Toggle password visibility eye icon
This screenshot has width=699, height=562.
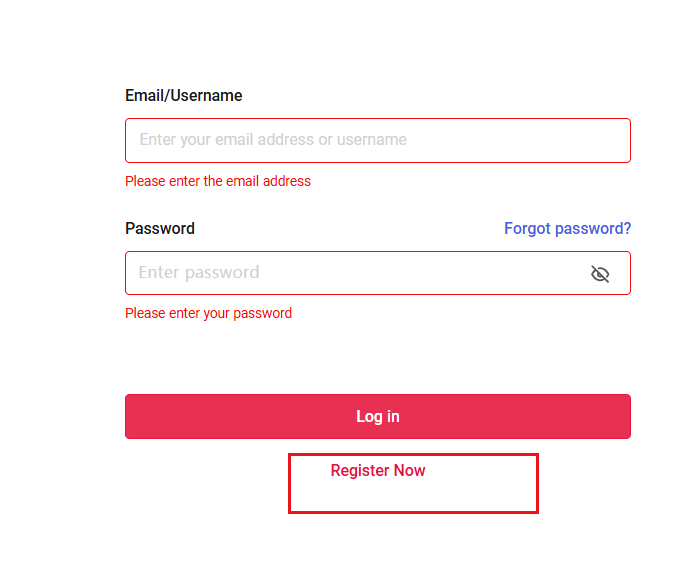pyautogui.click(x=600, y=274)
